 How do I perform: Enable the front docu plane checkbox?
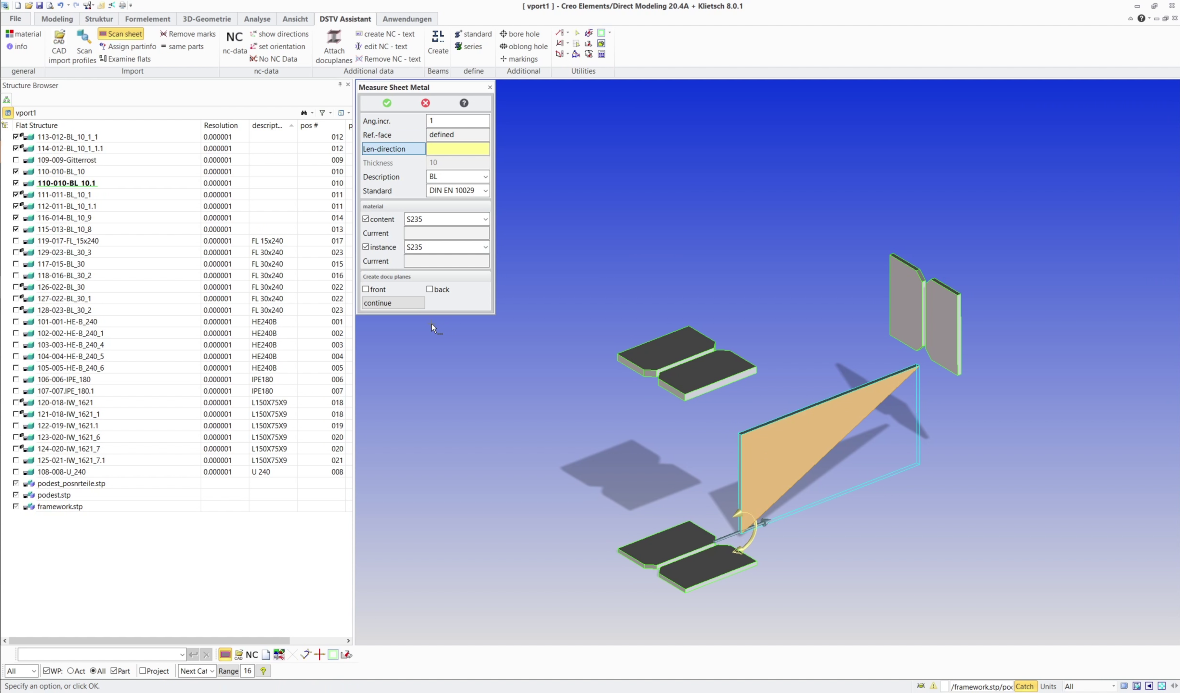point(366,289)
